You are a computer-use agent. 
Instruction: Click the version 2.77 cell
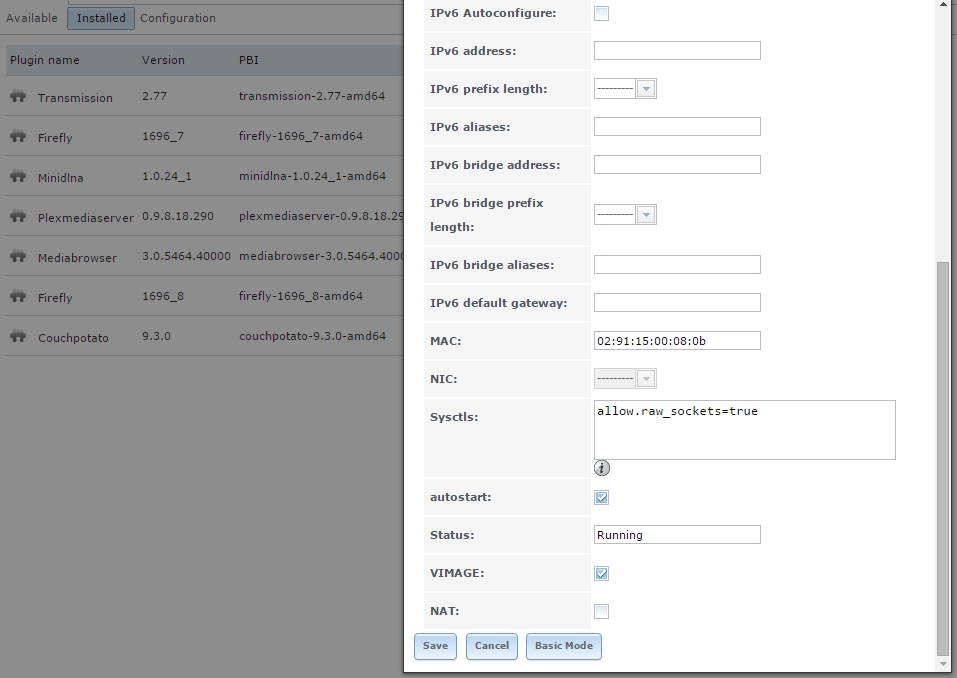[x=154, y=96]
